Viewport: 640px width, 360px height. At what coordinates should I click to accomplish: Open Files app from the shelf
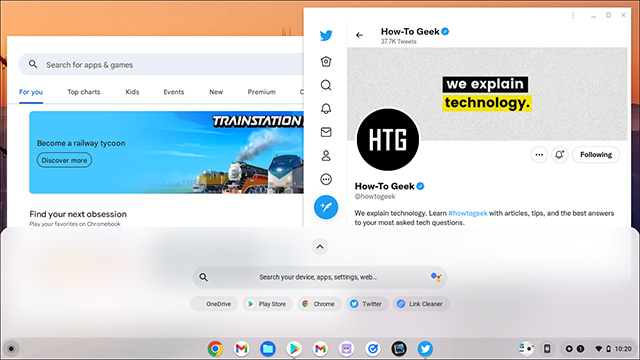(x=268, y=349)
